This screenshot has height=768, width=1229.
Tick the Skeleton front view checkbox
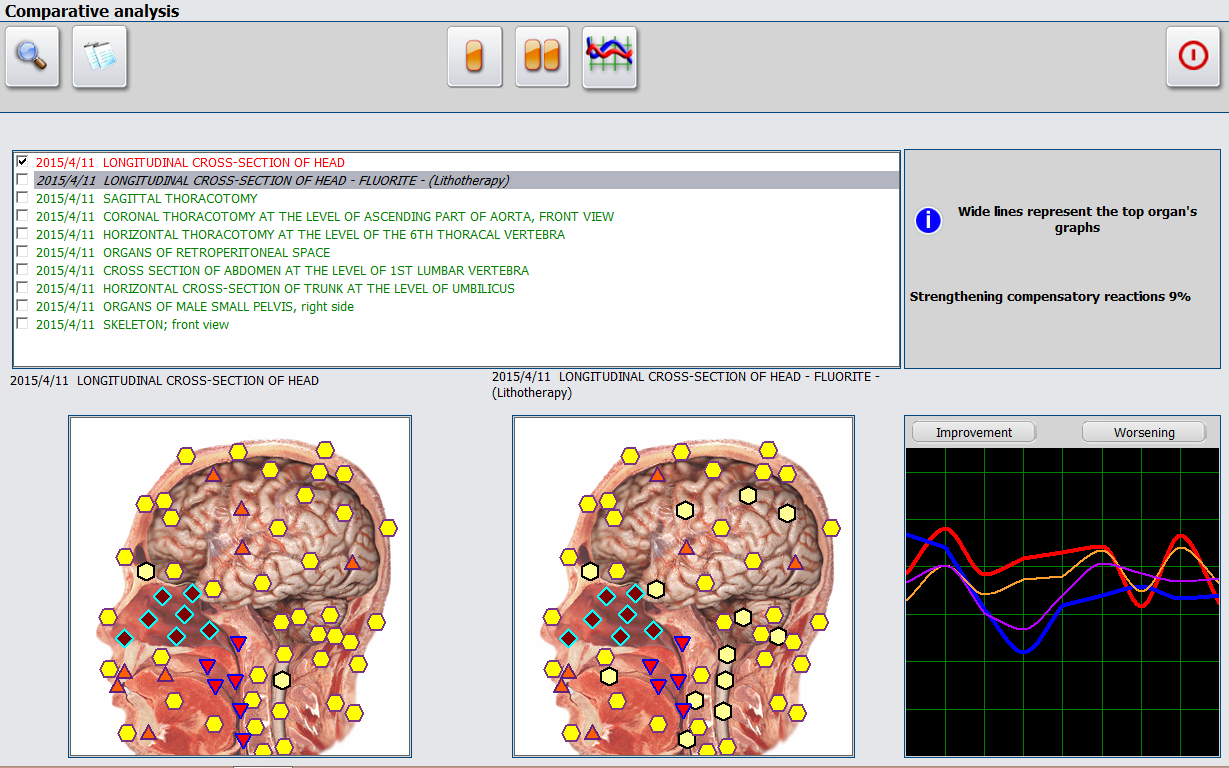pyautogui.click(x=23, y=324)
